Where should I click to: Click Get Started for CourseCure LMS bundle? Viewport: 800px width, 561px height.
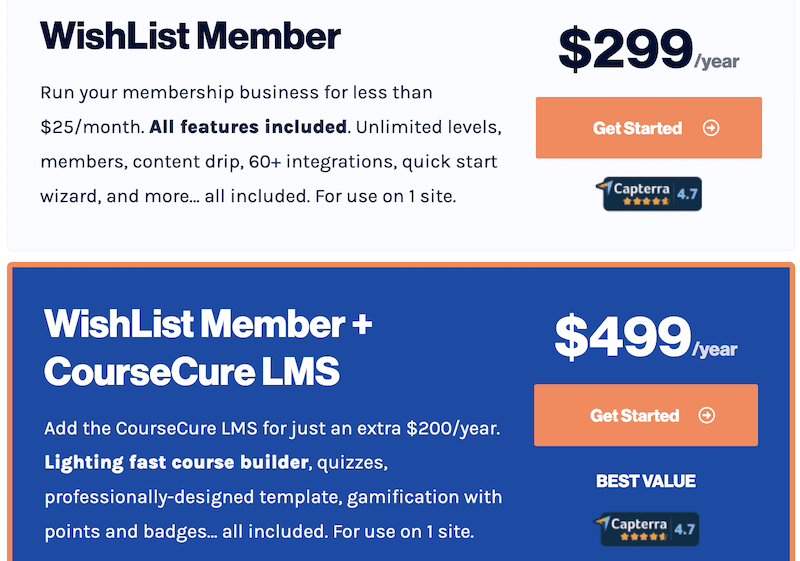tap(646, 415)
